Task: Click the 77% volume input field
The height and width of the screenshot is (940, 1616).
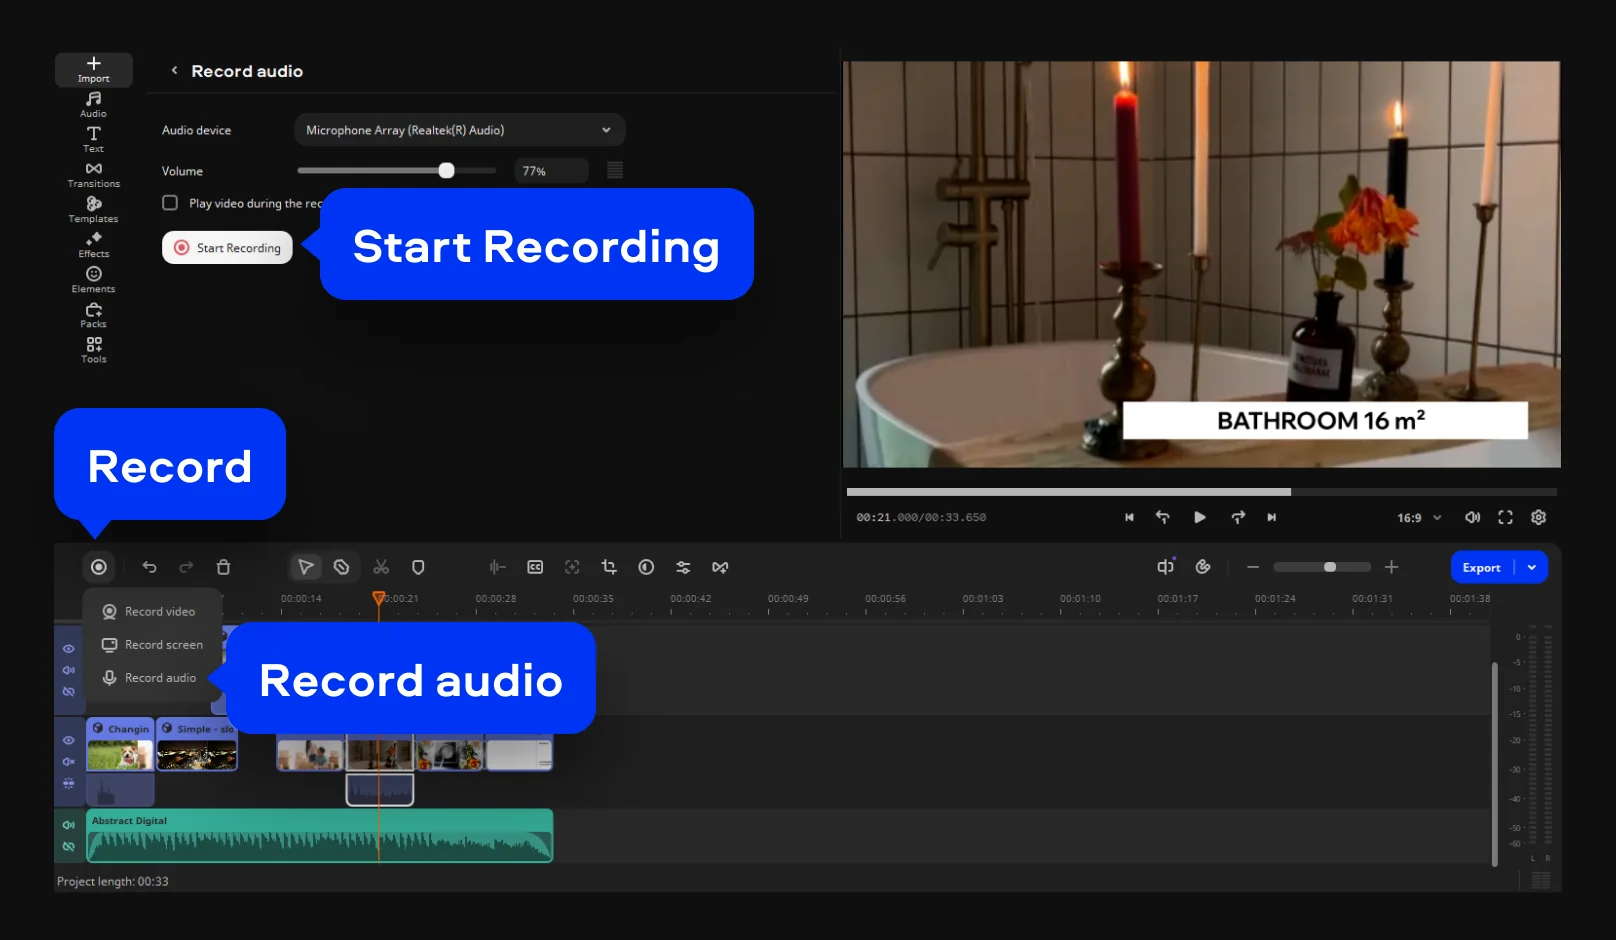Action: tap(551, 171)
